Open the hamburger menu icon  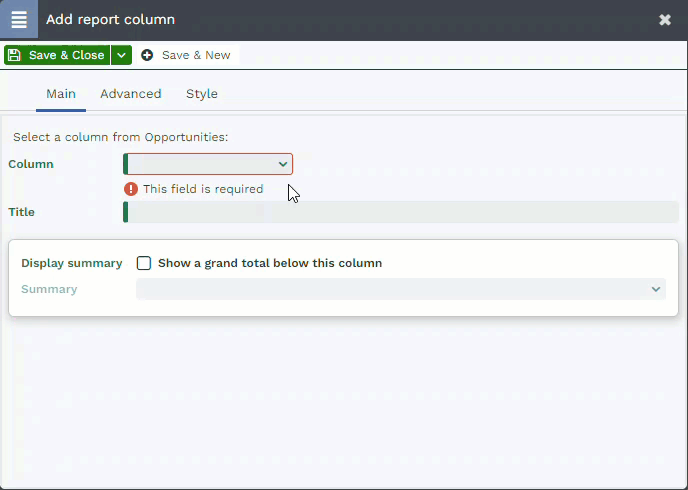pos(19,19)
